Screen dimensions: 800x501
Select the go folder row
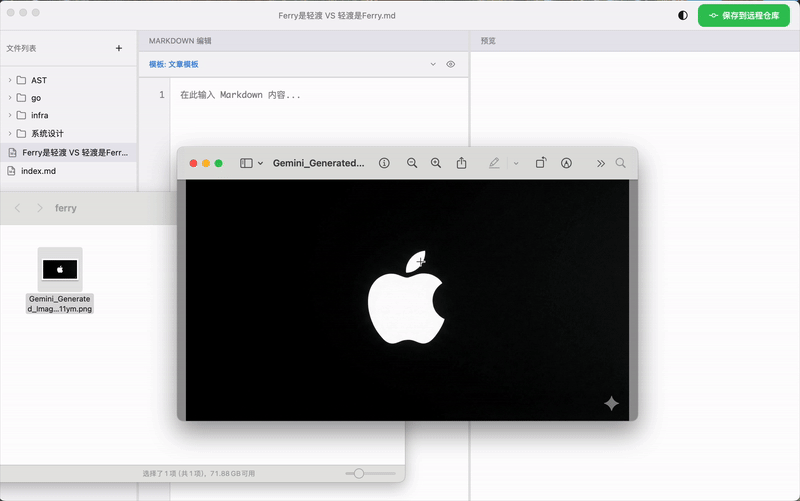[x=68, y=97]
